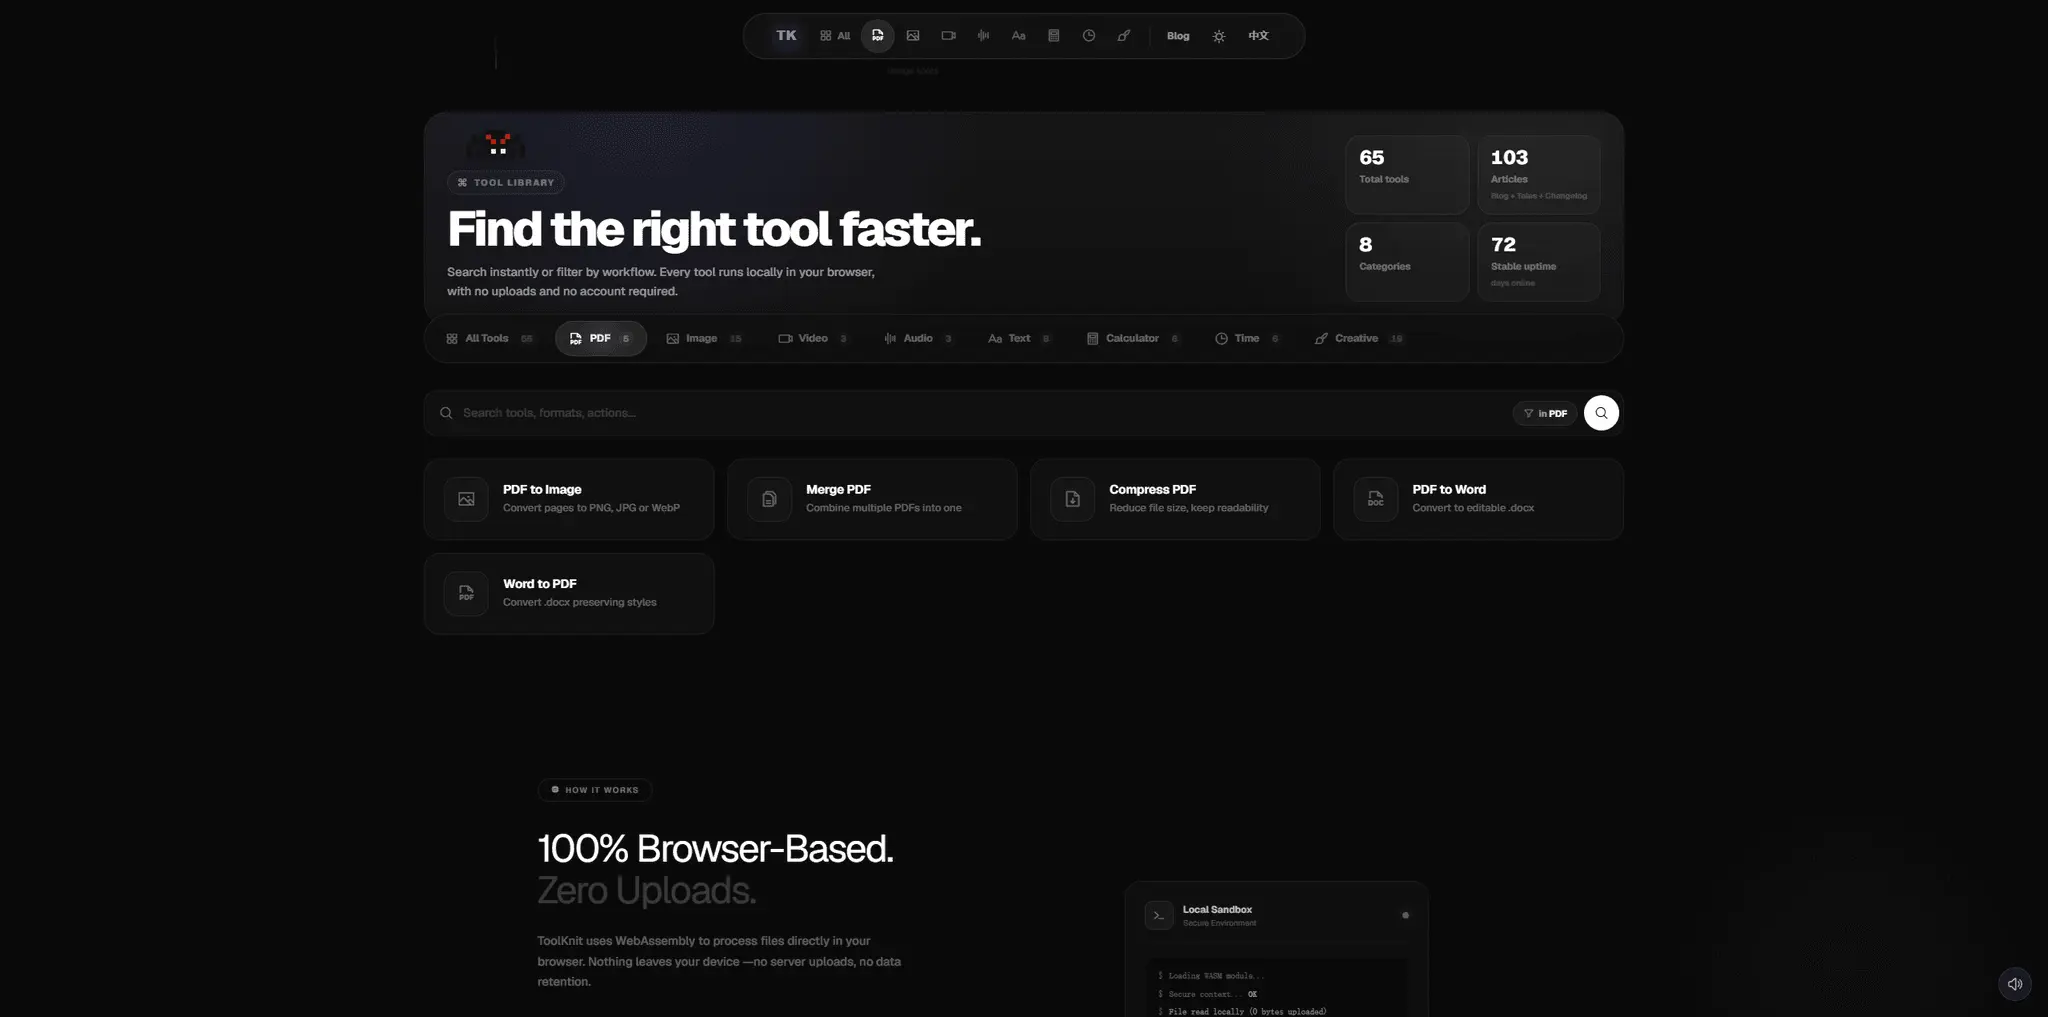
Task: Open Creative tools via top navbar brush icon
Action: [x=1124, y=36]
